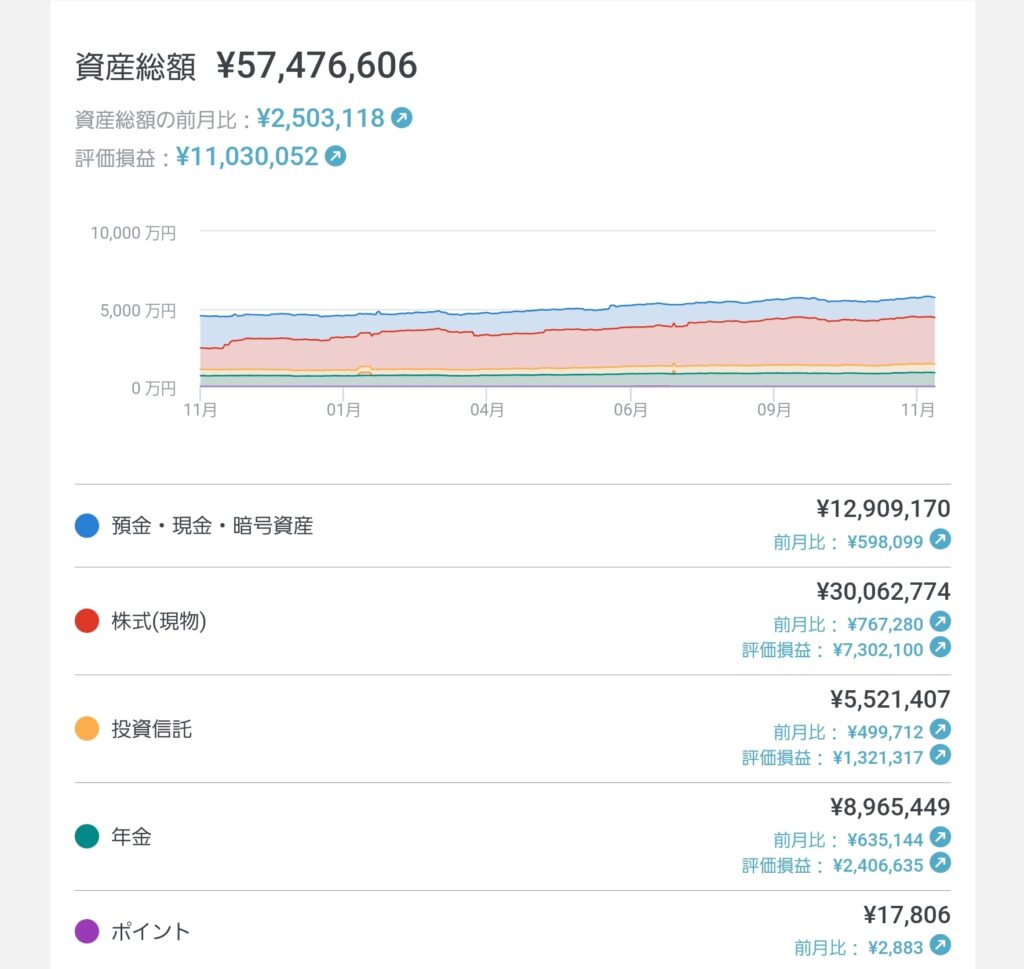This screenshot has height=969, width=1024.
Task: Open arrow icon next to 評価損益 ¥2,406,635
Action: point(939,864)
